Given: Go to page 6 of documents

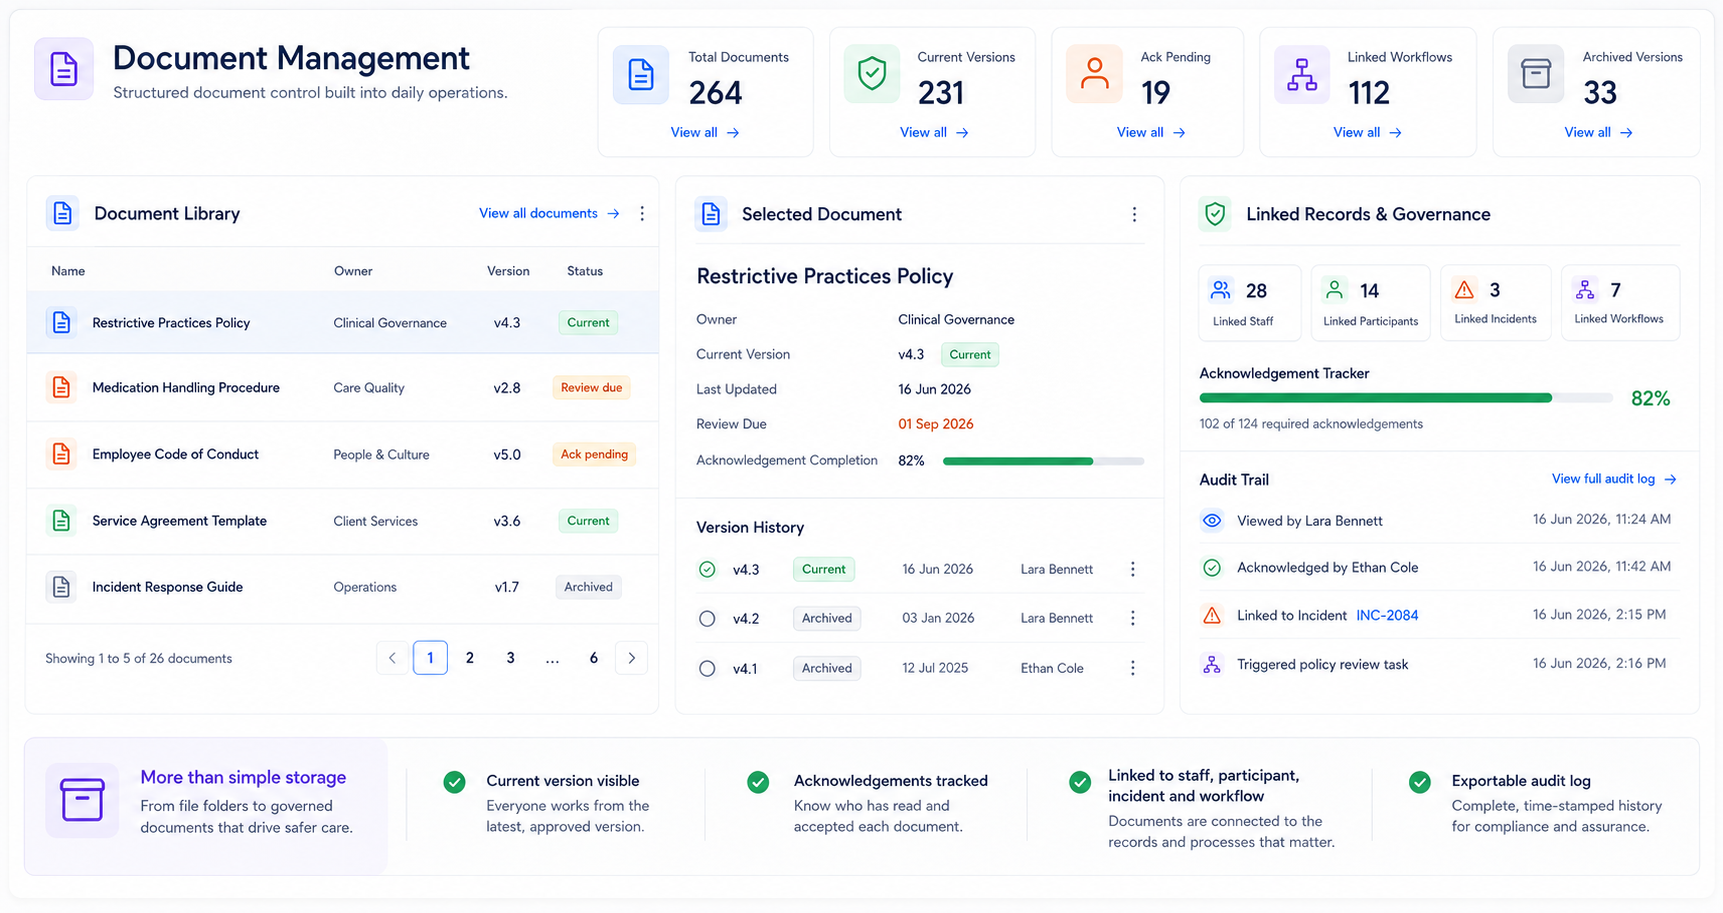Looking at the screenshot, I should pyautogui.click(x=594, y=658).
